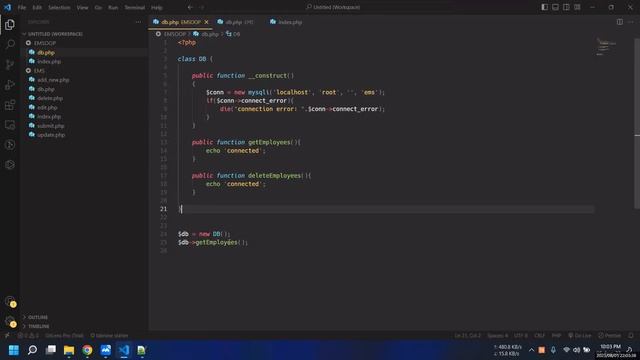Screen dimensions: 640x360
Task: Toggle the Primary Side Bar layout icon
Action: pyautogui.click(x=544, y=7)
